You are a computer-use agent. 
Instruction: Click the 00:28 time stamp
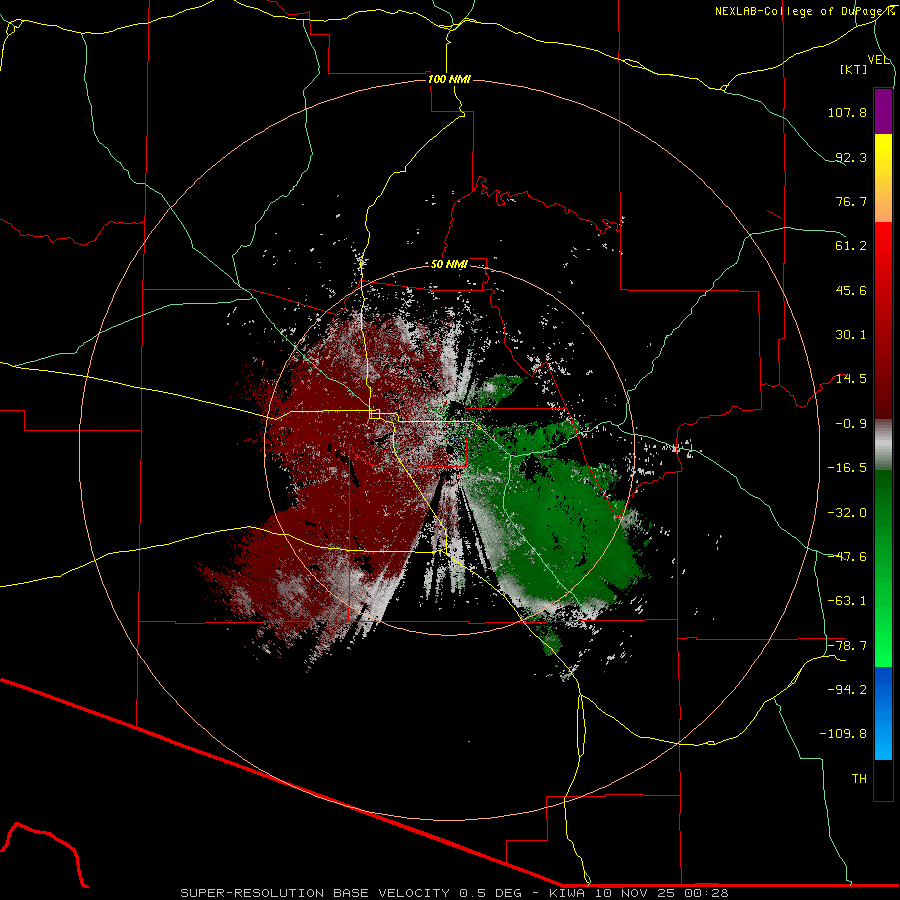pyautogui.click(x=705, y=893)
